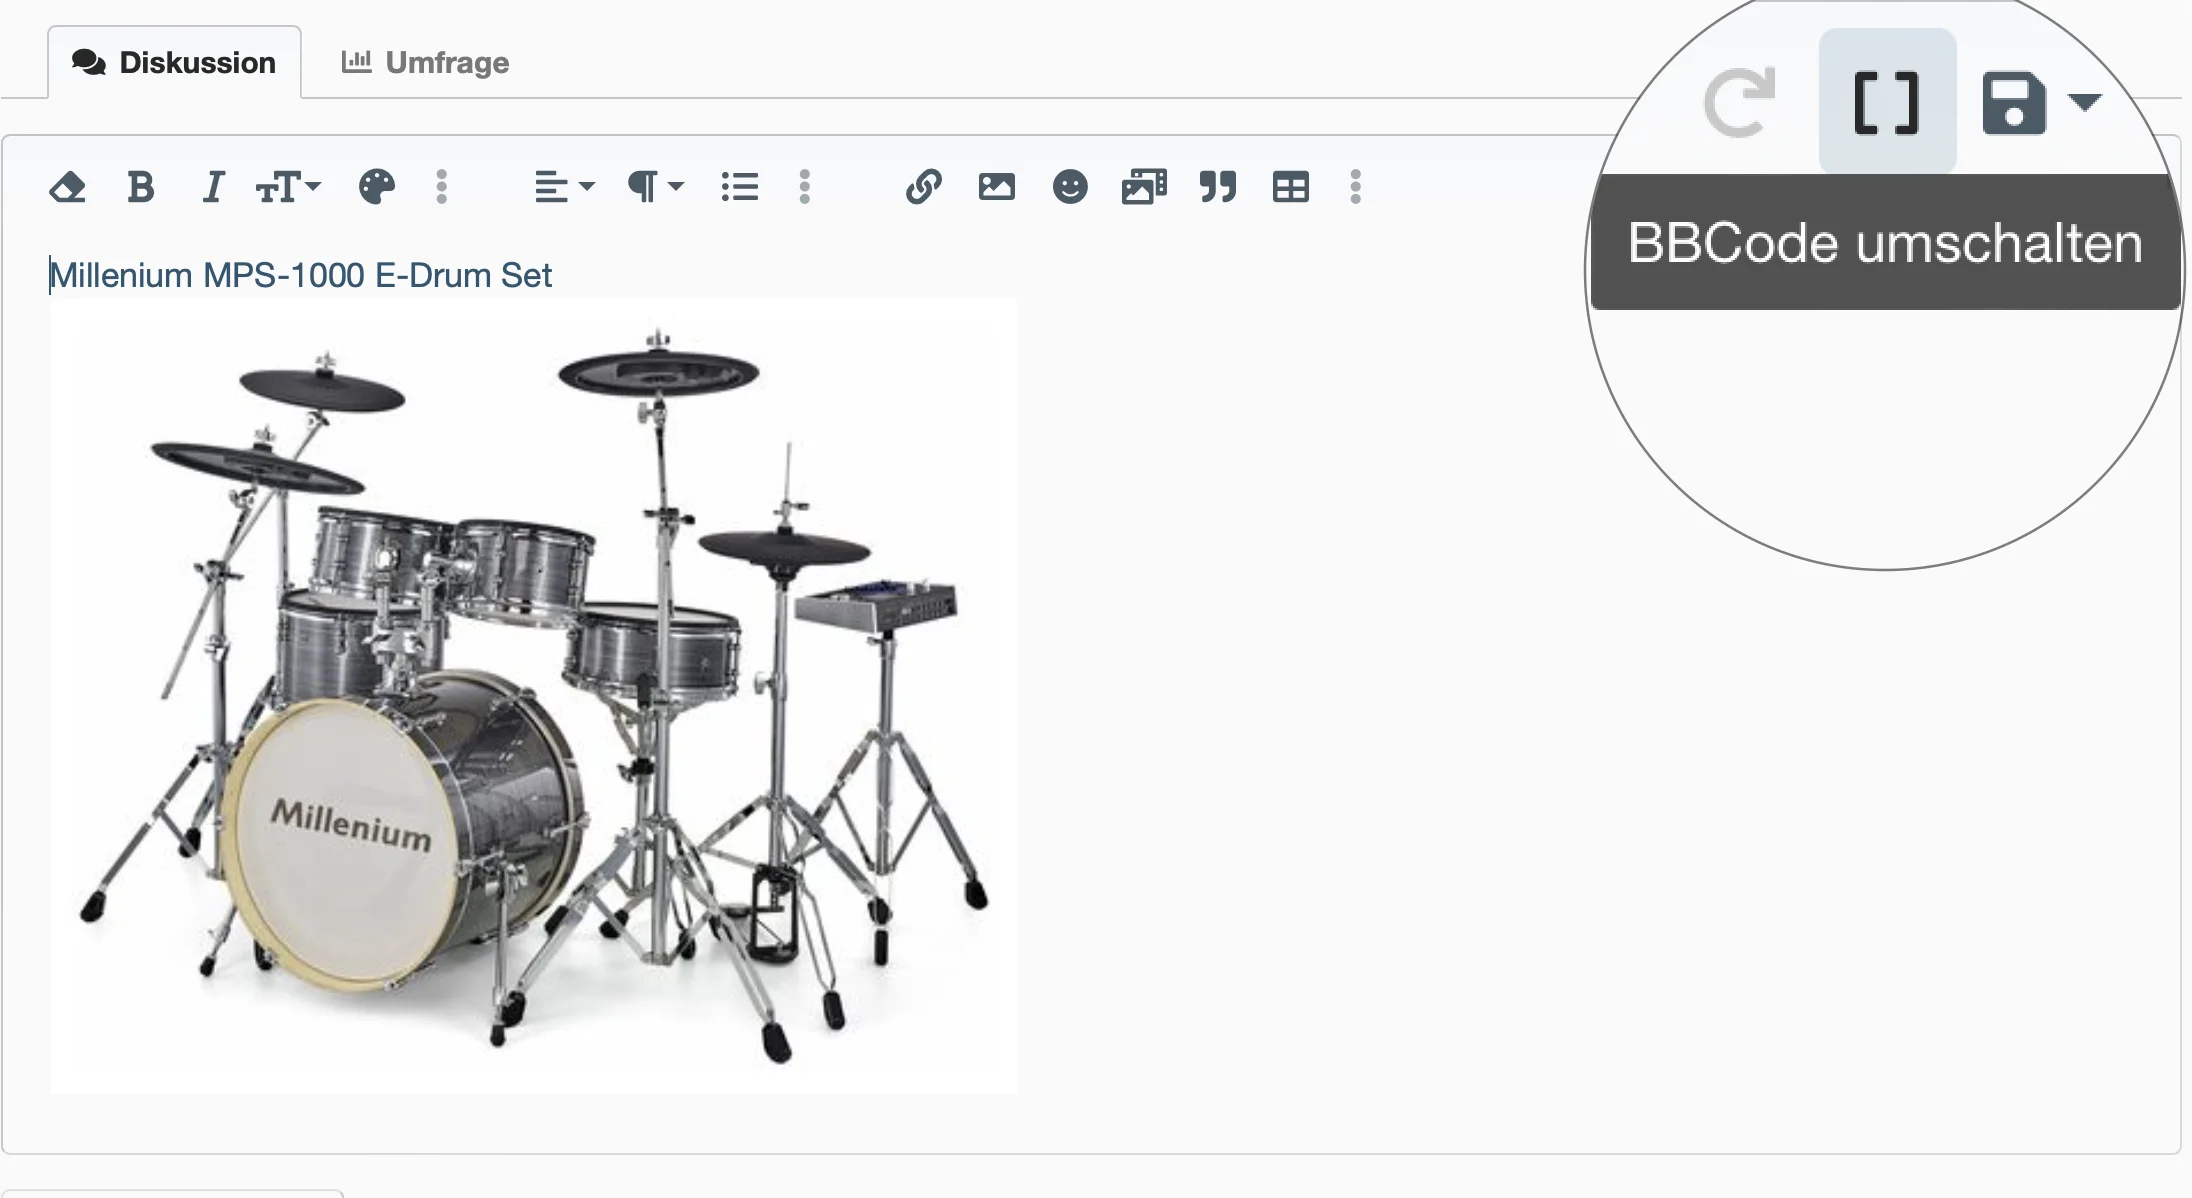Open the media gallery icon

(x=1144, y=187)
